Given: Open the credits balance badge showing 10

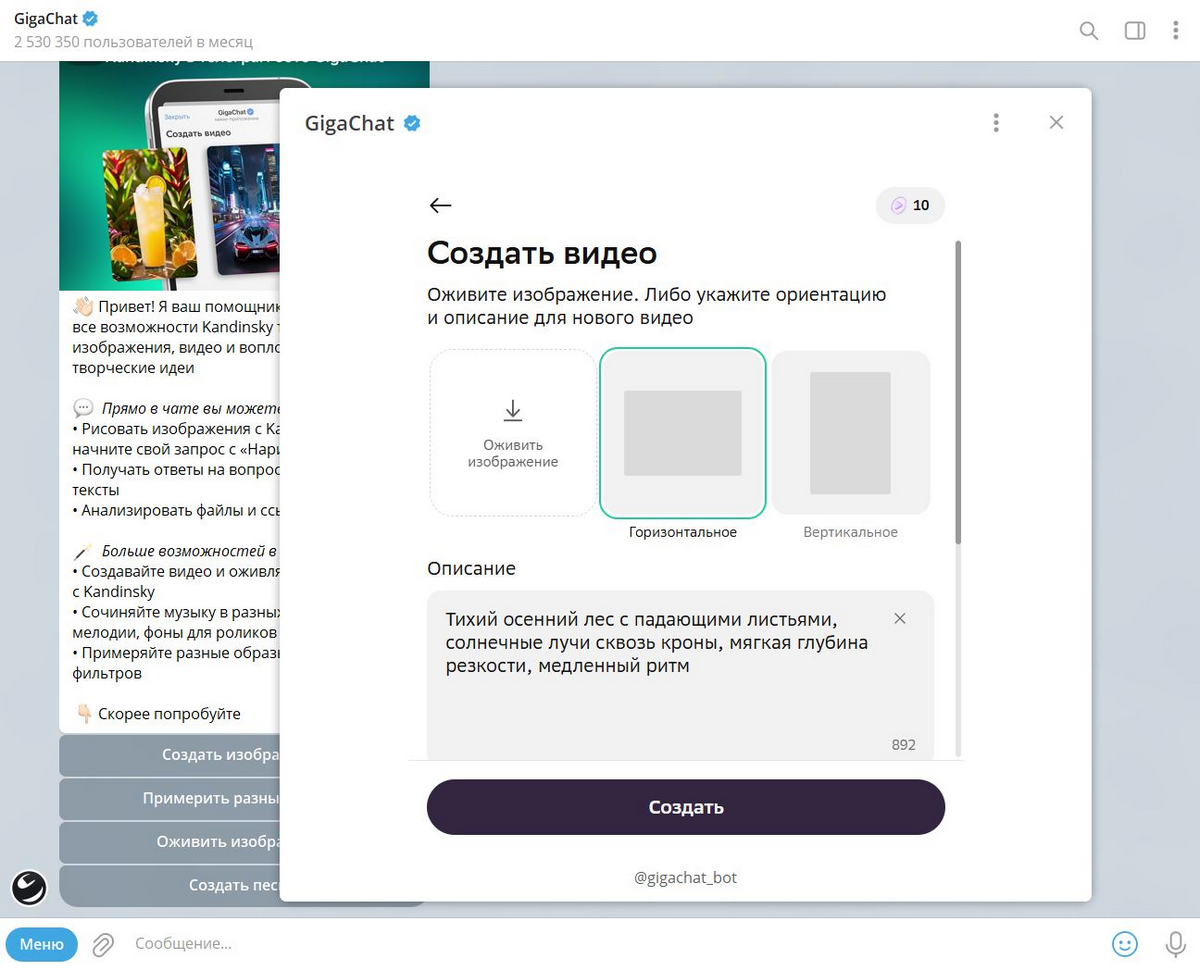Looking at the screenshot, I should tap(910, 205).
